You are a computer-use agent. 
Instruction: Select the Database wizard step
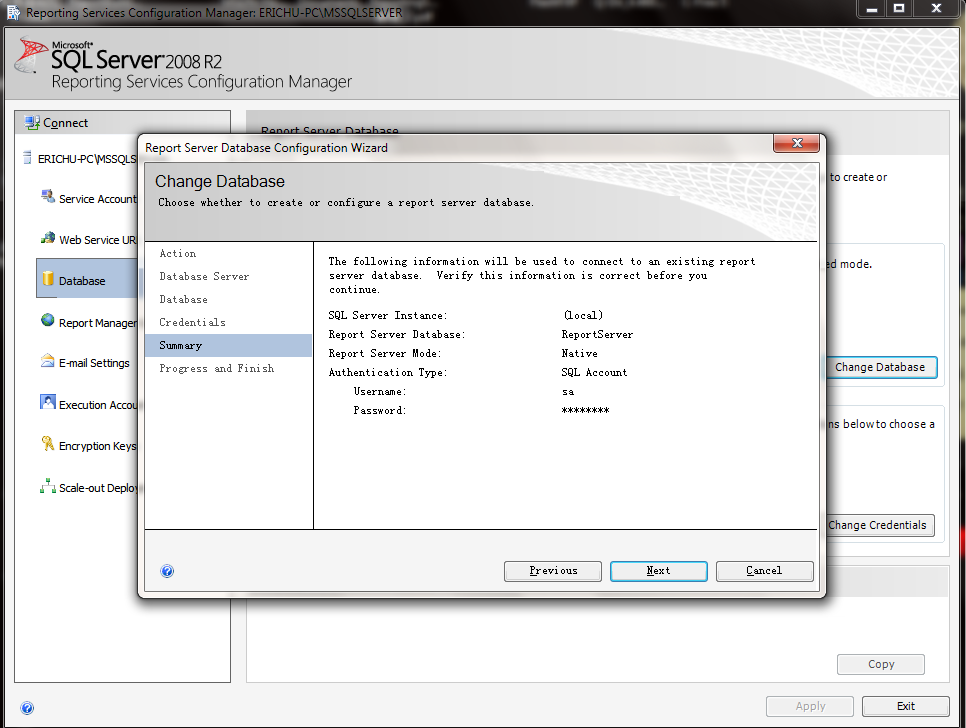point(184,299)
